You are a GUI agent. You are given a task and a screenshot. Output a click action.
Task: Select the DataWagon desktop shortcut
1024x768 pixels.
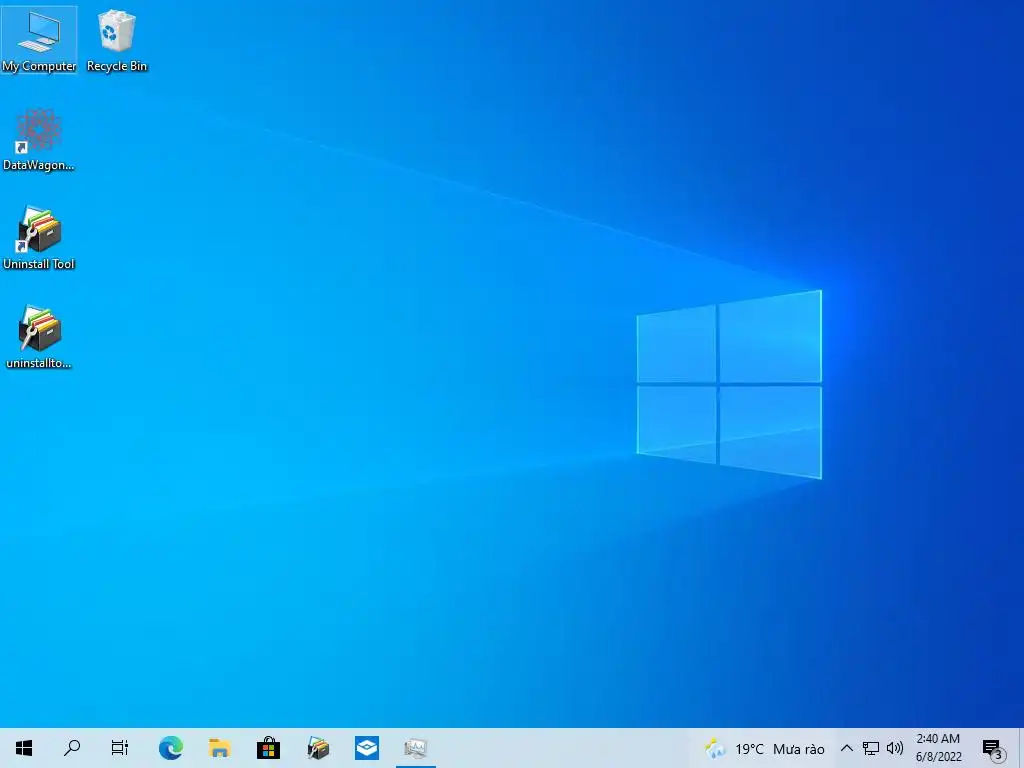coord(39,140)
